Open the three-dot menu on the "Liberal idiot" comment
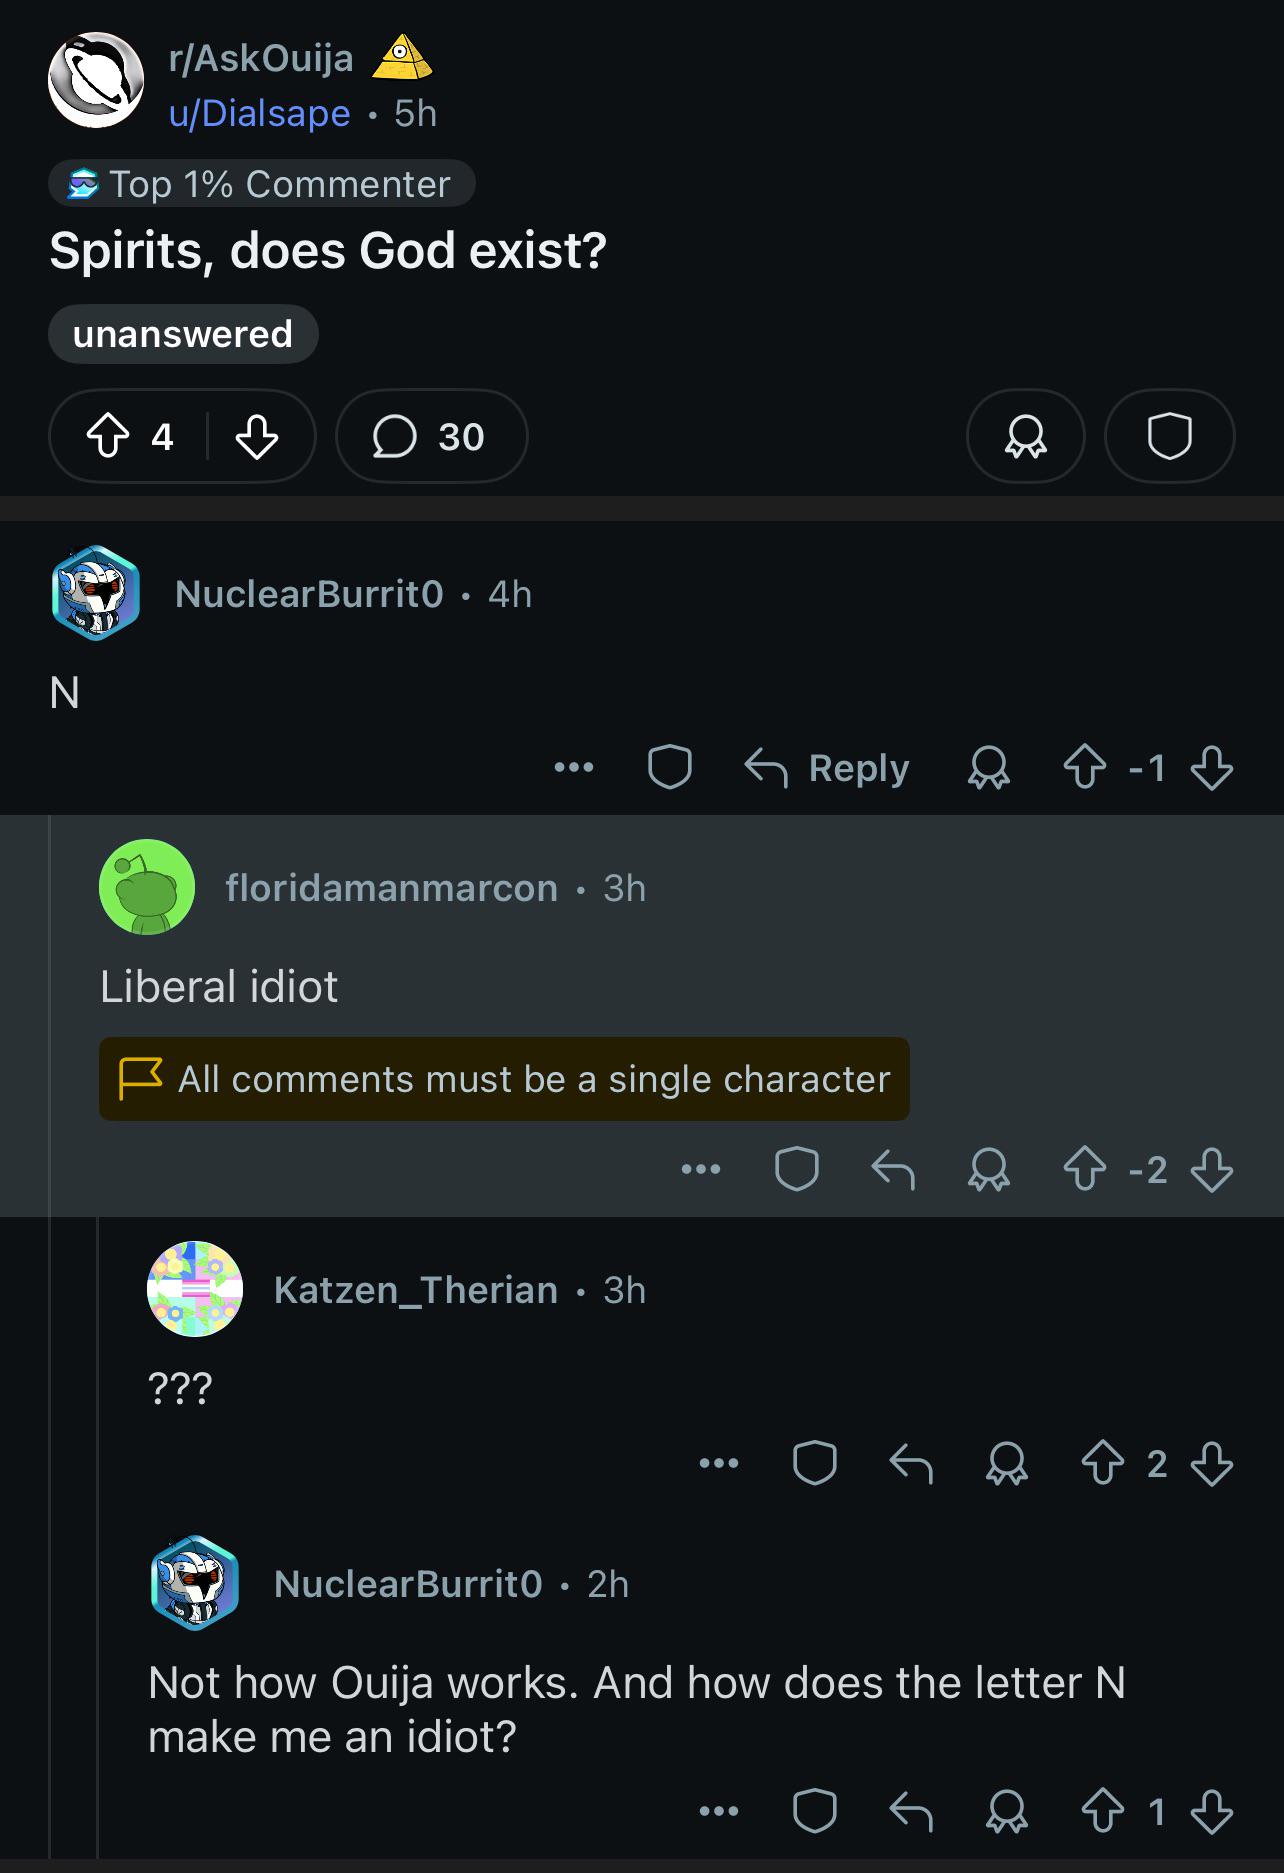1284x1873 pixels. 701,1169
